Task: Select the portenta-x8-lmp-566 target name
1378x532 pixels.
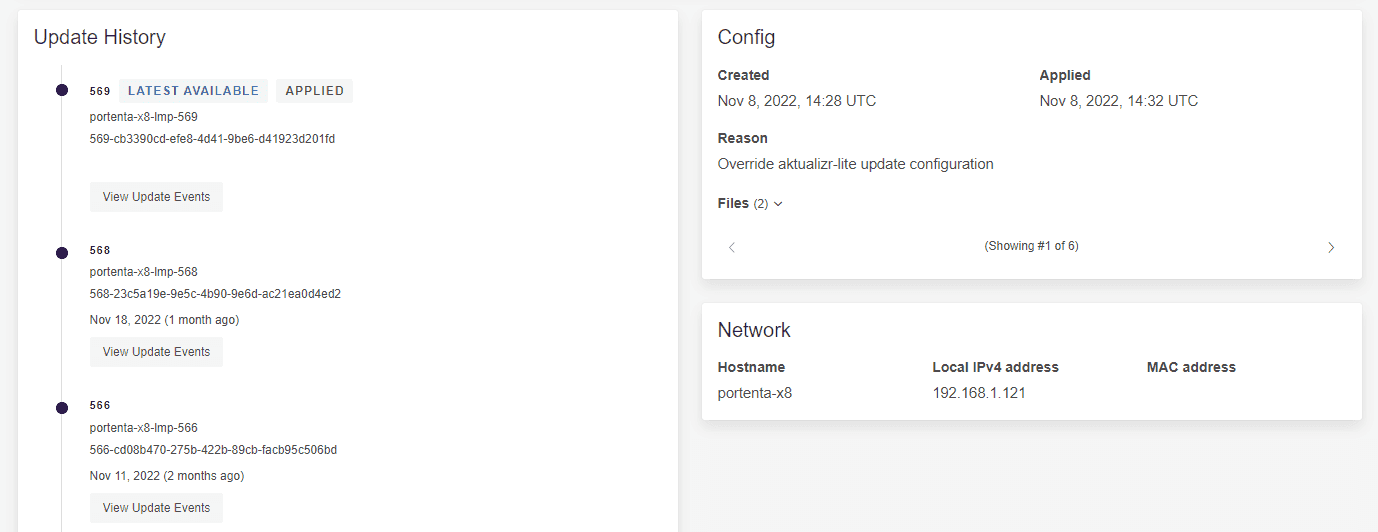Action: click(x=143, y=428)
